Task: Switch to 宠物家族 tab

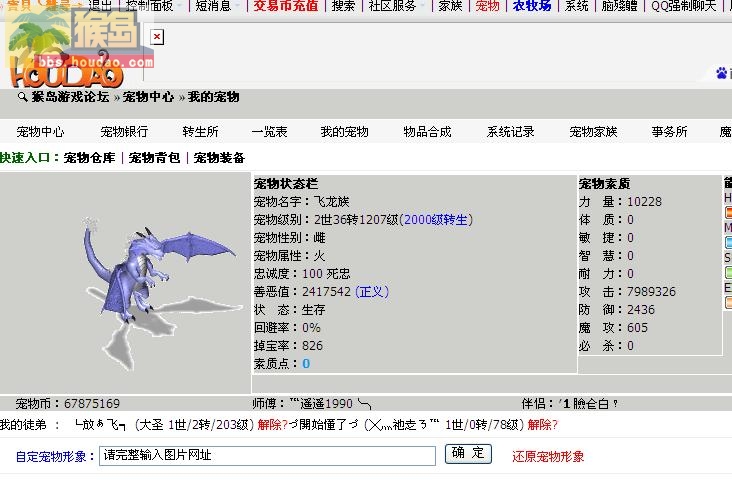Action: pyautogui.click(x=593, y=132)
